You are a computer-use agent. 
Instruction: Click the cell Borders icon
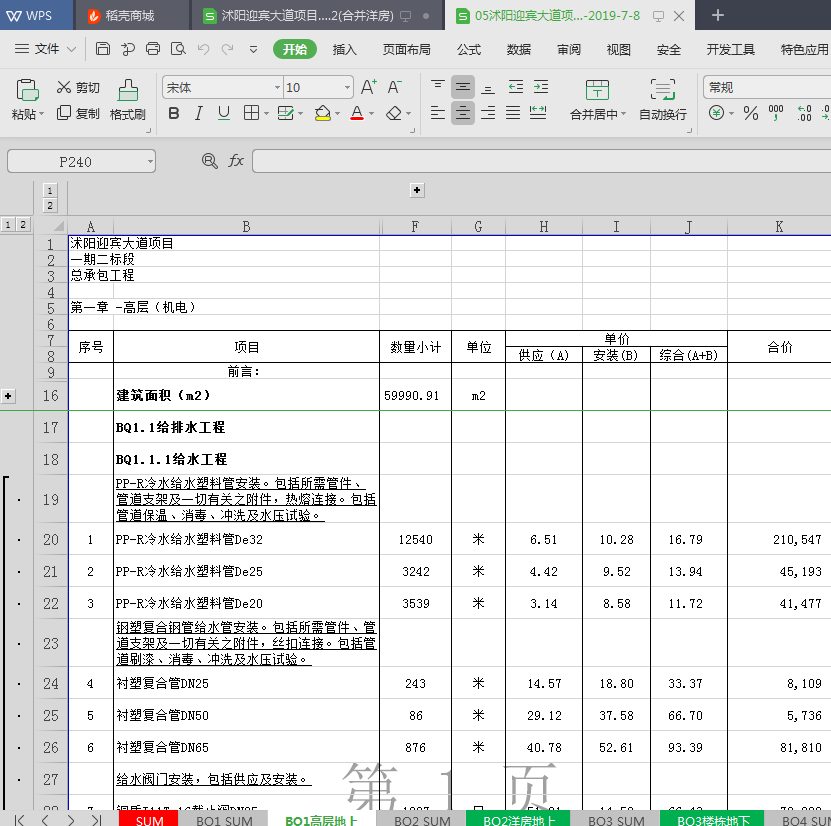coord(251,113)
